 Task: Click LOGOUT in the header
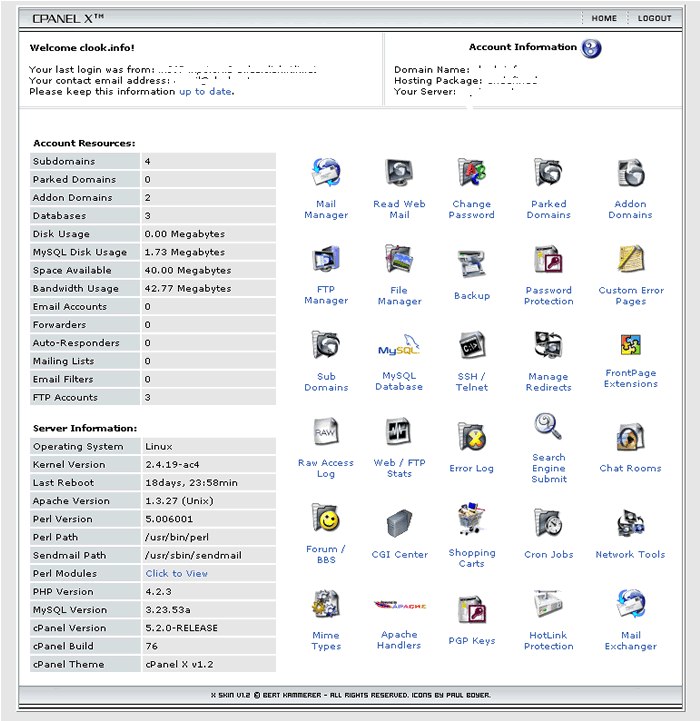654,18
